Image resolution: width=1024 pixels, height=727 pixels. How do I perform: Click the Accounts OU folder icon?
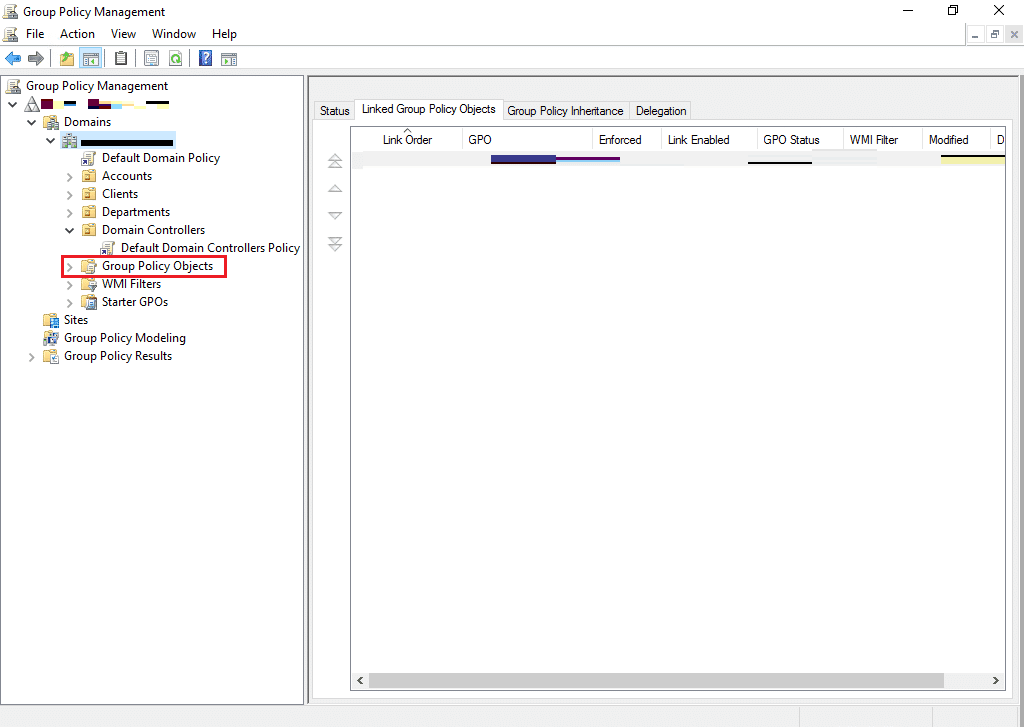(89, 176)
